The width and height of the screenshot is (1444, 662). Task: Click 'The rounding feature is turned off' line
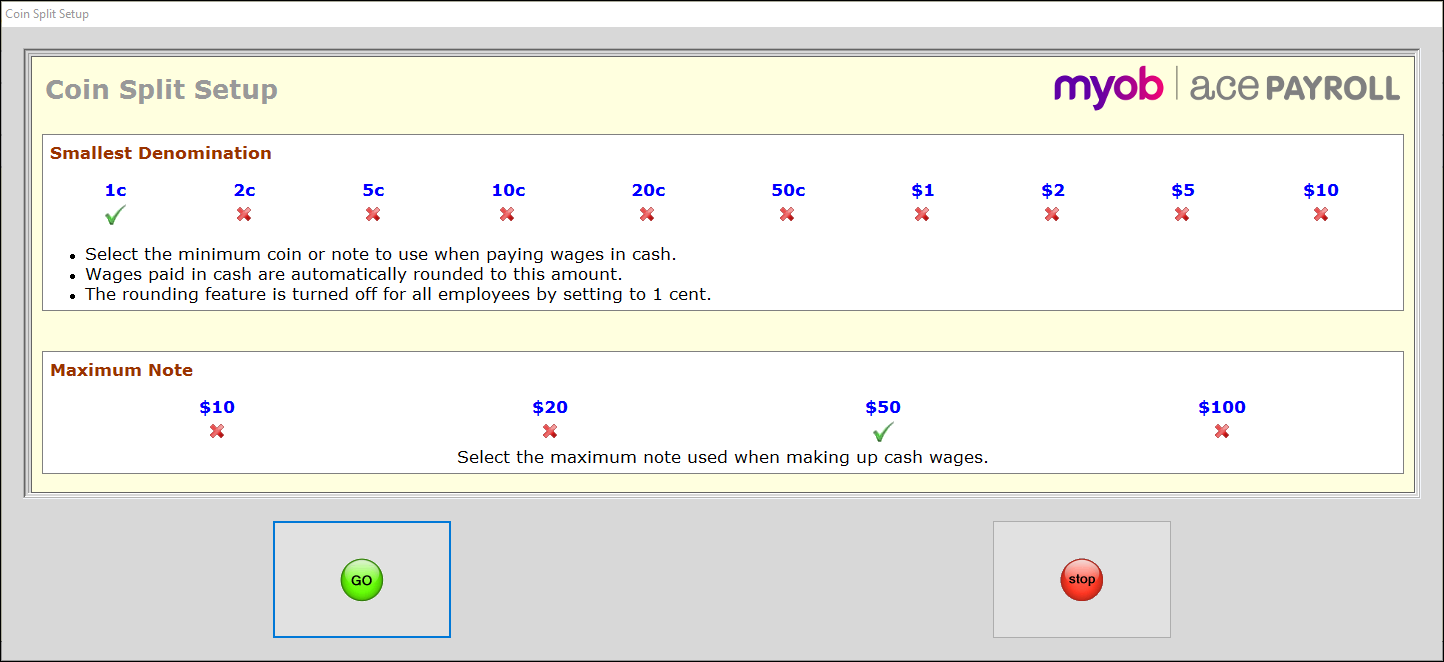[398, 294]
